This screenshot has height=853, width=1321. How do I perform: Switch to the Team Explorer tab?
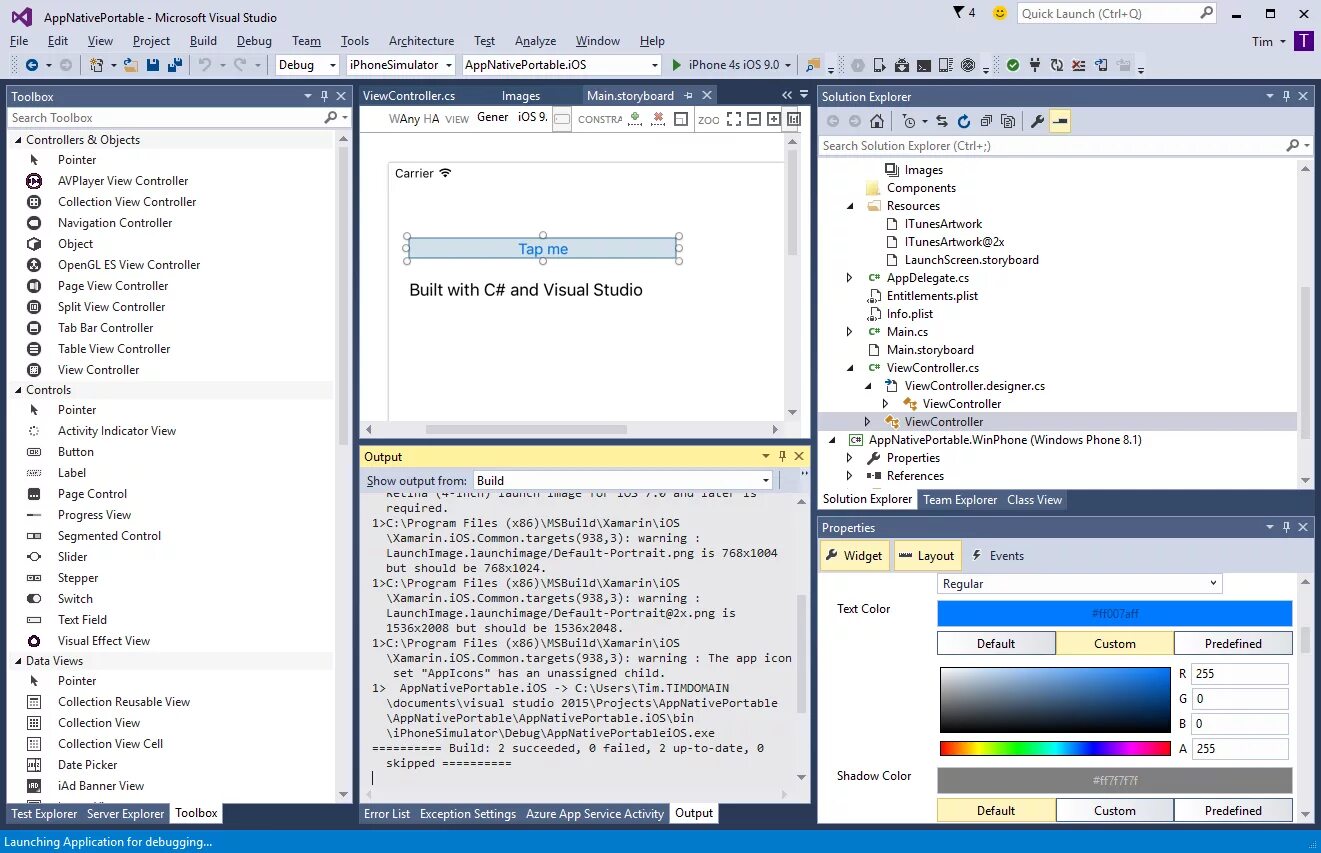click(960, 500)
